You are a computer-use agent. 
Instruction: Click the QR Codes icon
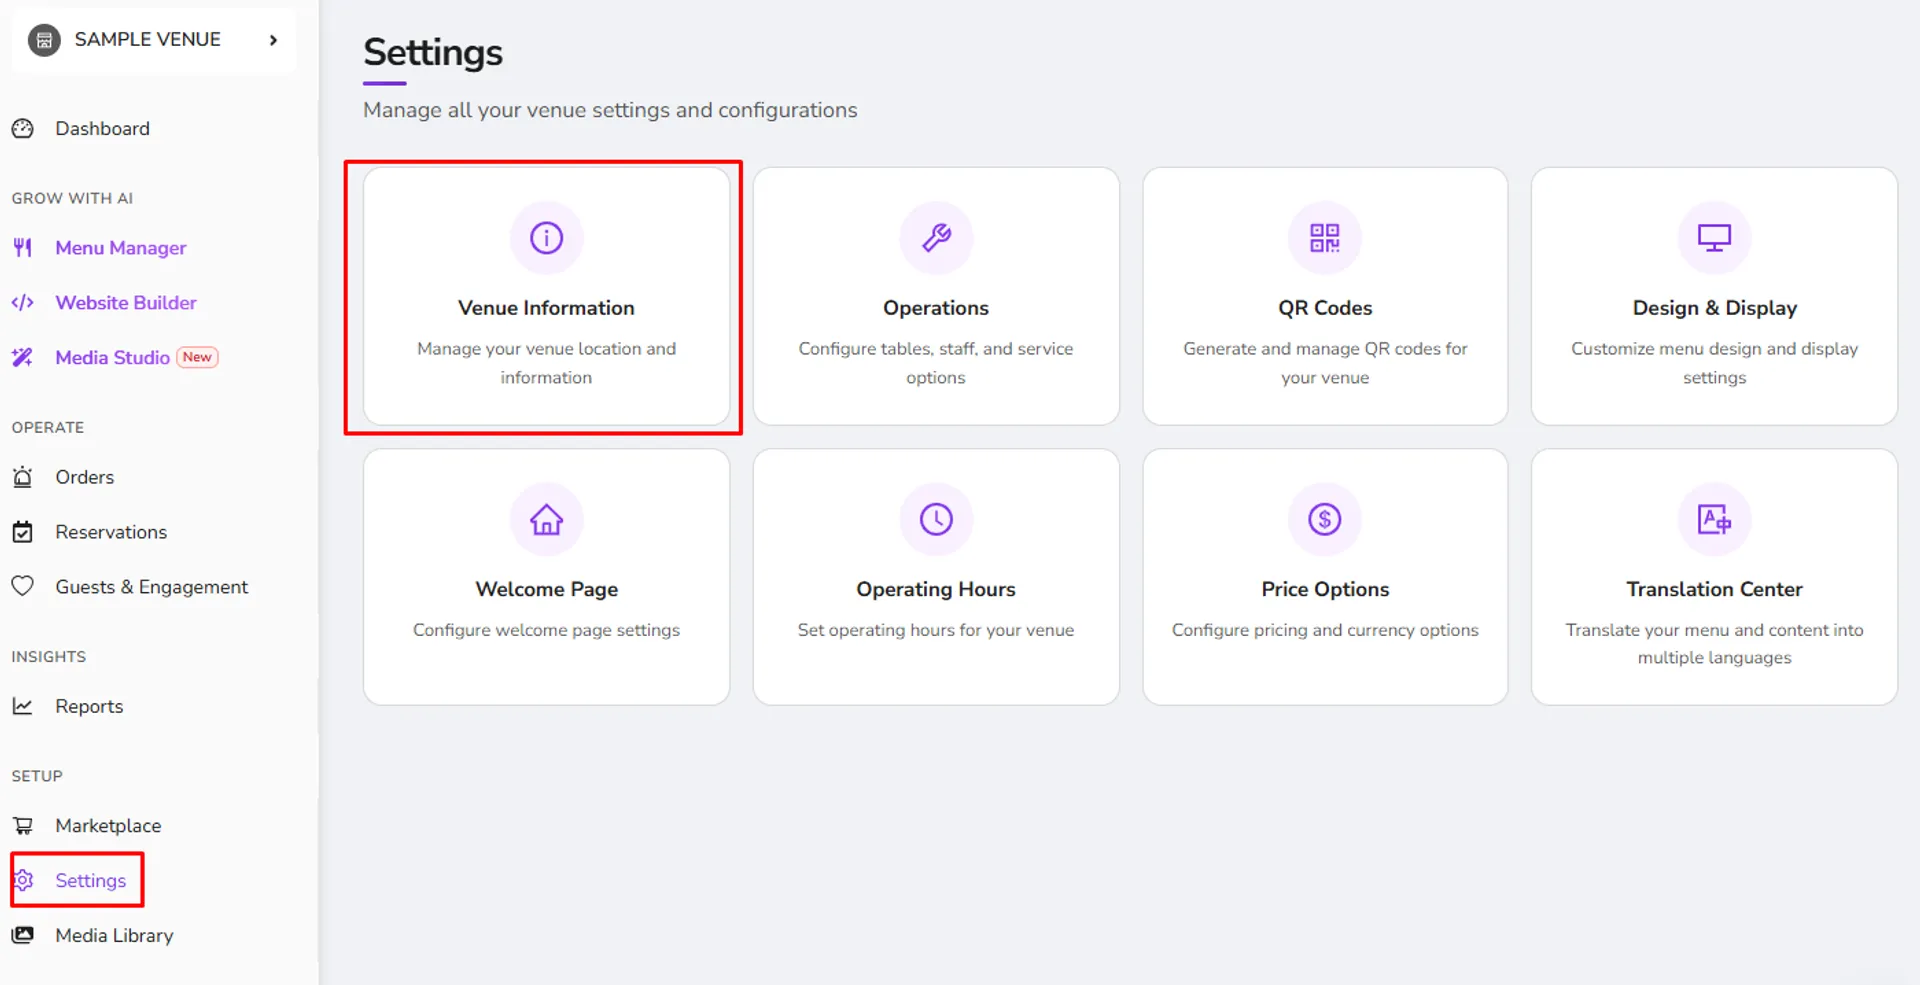click(x=1325, y=238)
